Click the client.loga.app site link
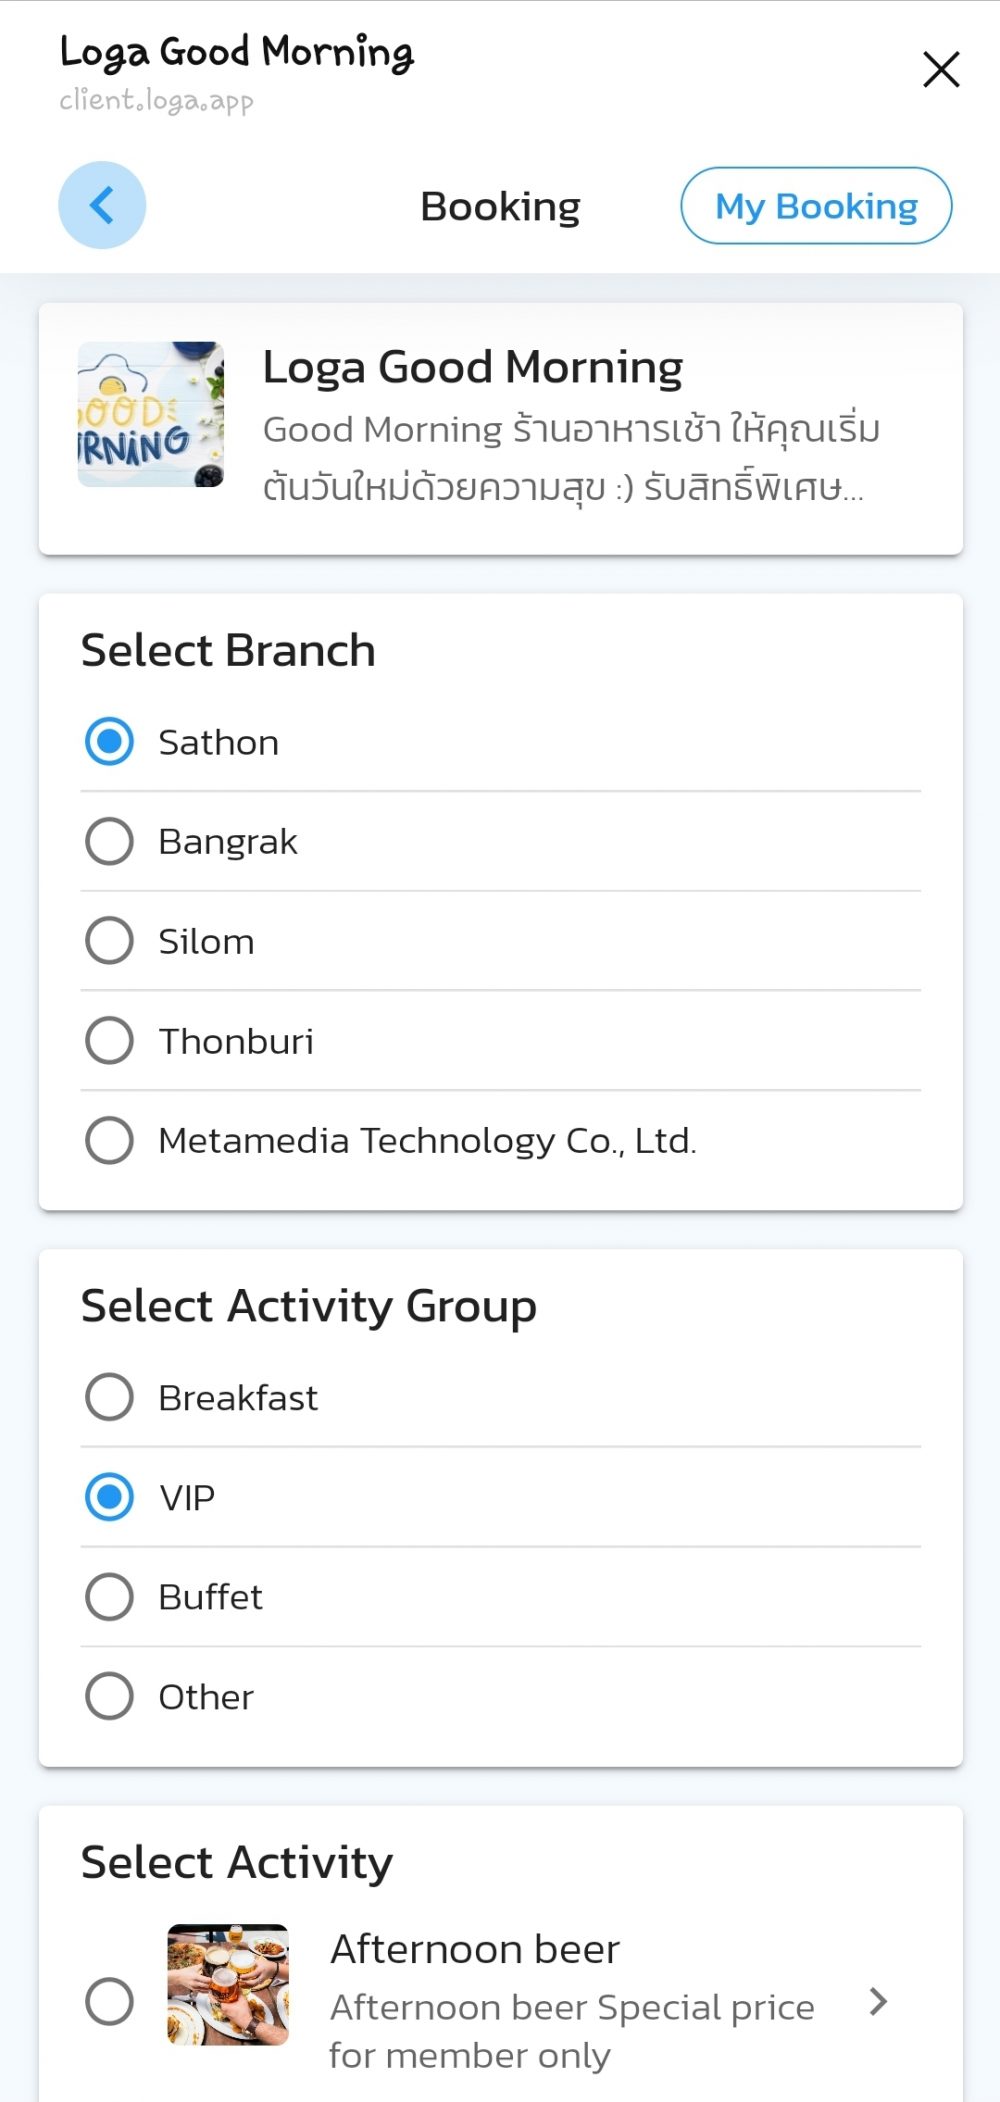Image resolution: width=1000 pixels, height=2102 pixels. (x=155, y=99)
